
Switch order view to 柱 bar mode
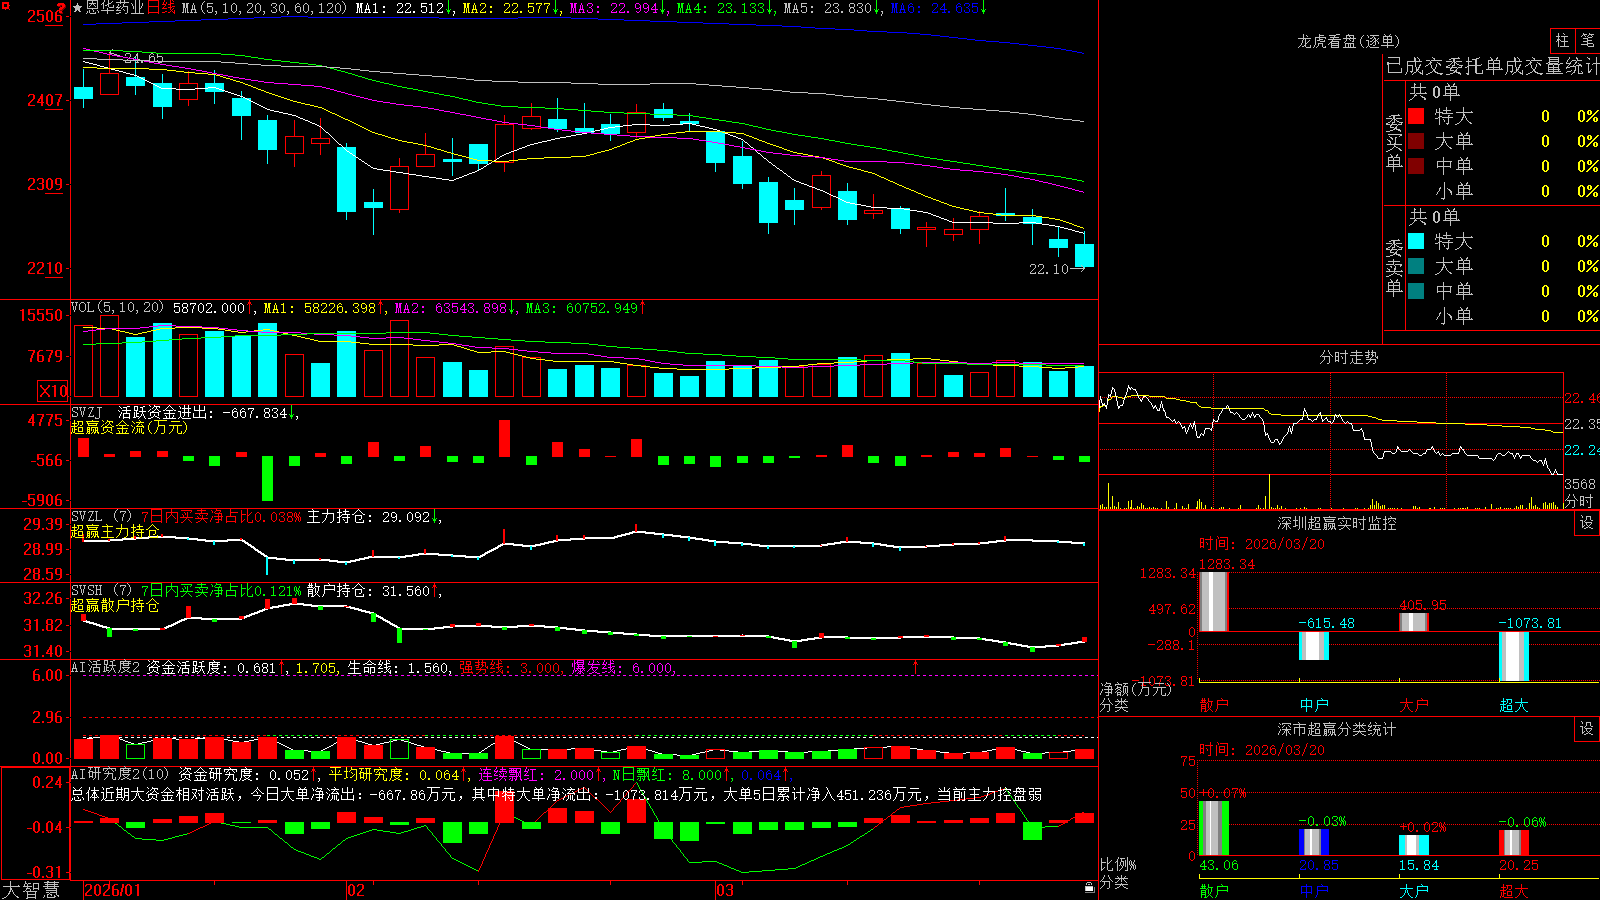point(1562,40)
